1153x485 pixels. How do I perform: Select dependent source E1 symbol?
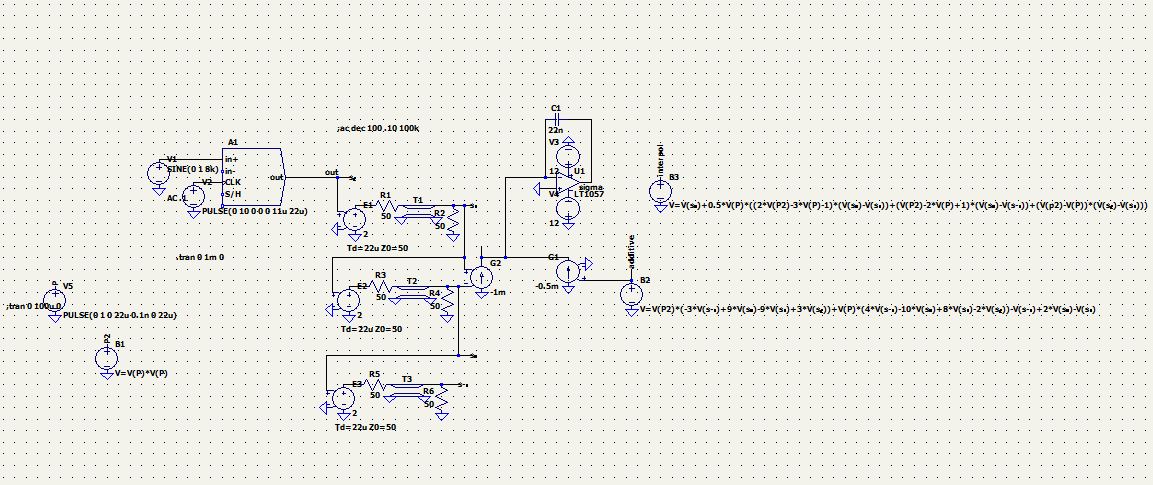[354, 220]
